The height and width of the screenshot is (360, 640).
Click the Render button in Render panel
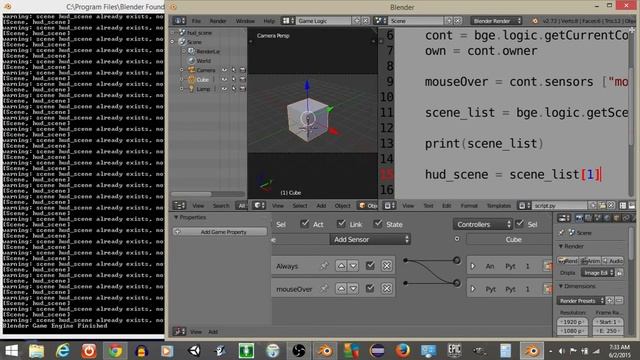567,261
